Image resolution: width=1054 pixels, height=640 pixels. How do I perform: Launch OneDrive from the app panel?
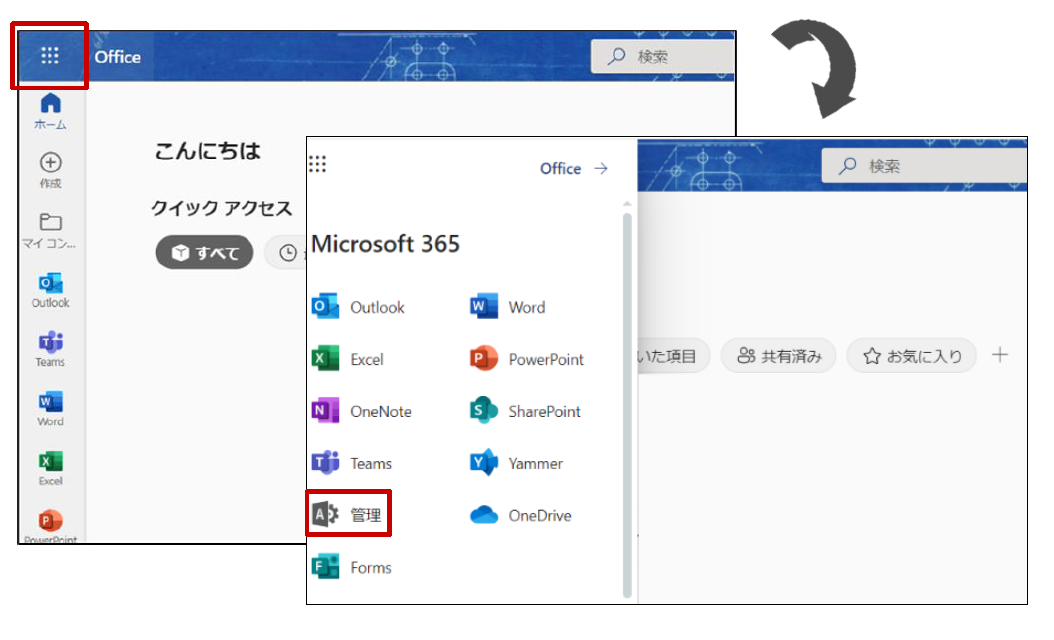522,516
